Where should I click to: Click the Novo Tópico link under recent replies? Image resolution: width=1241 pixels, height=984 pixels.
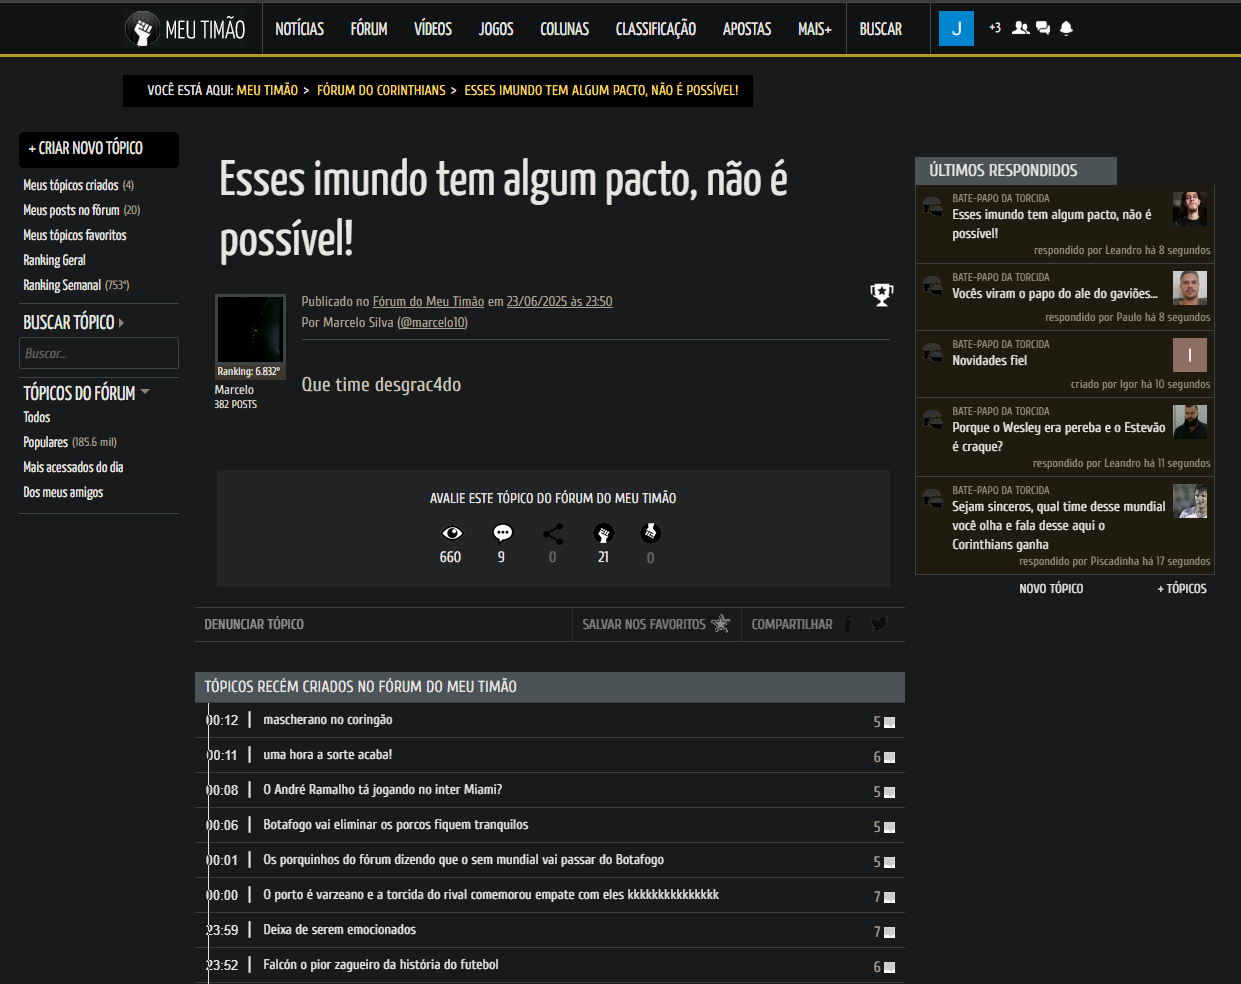[1051, 588]
